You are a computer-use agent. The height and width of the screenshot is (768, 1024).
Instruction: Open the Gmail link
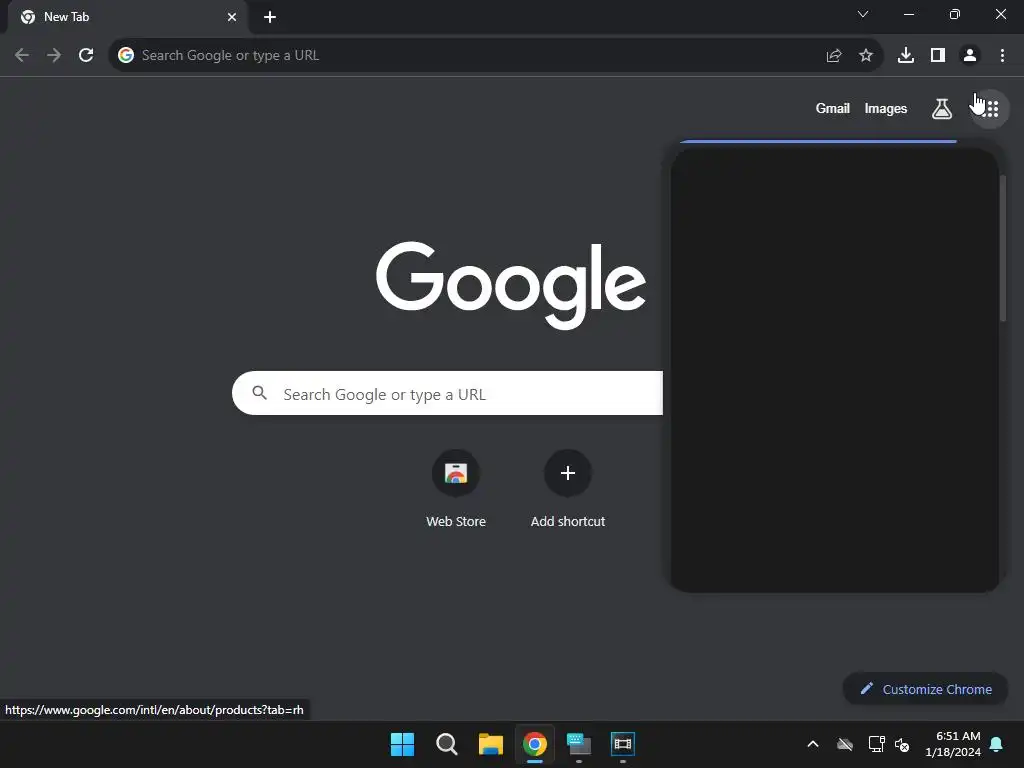(832, 108)
